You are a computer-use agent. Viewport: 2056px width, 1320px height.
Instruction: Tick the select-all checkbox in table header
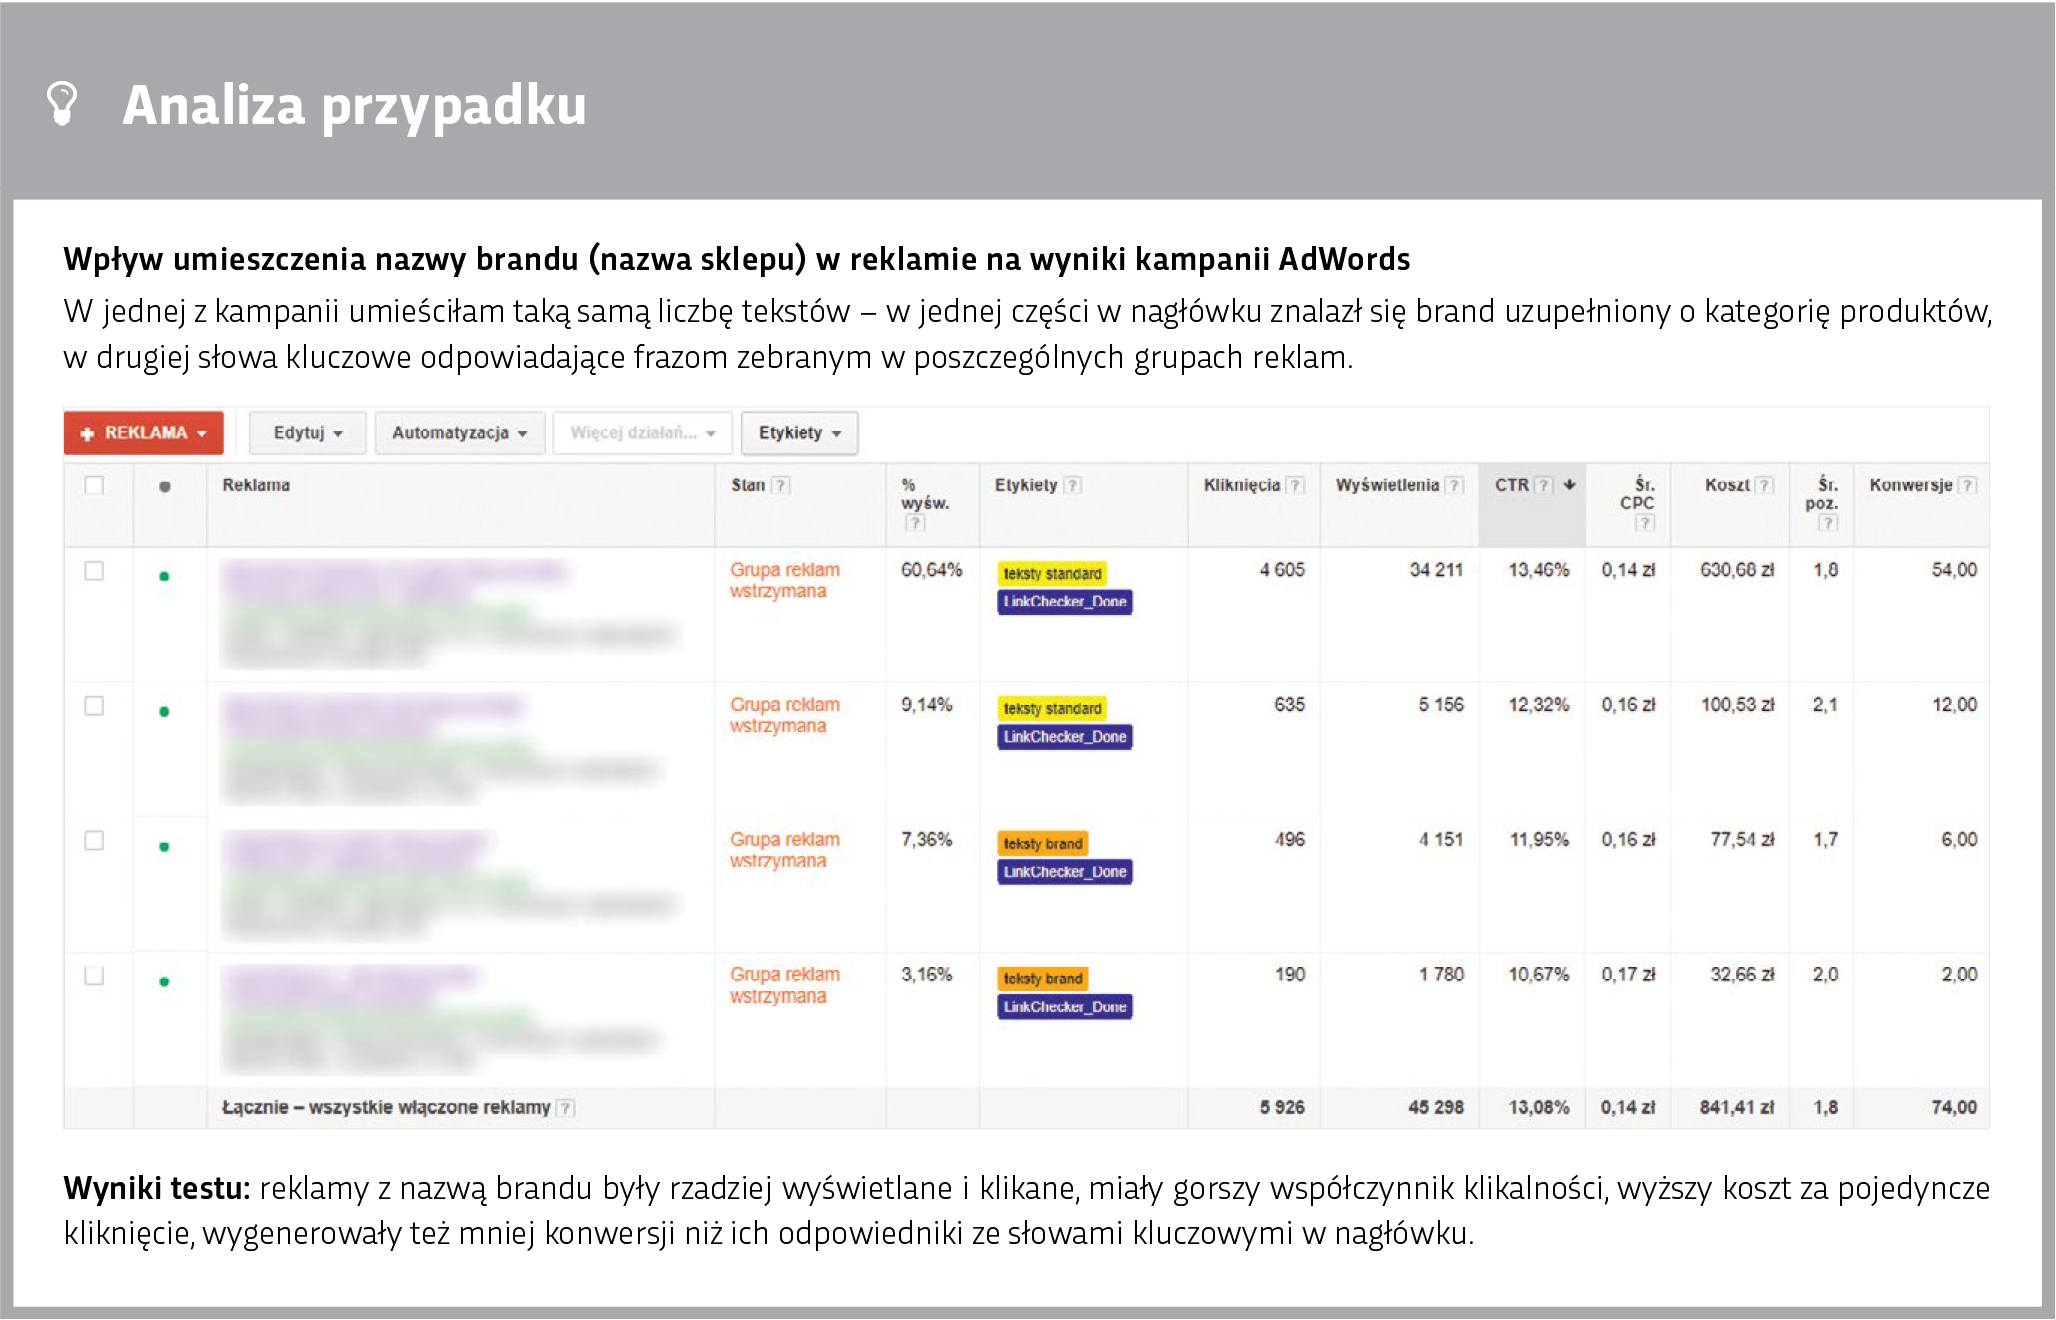coord(94,485)
